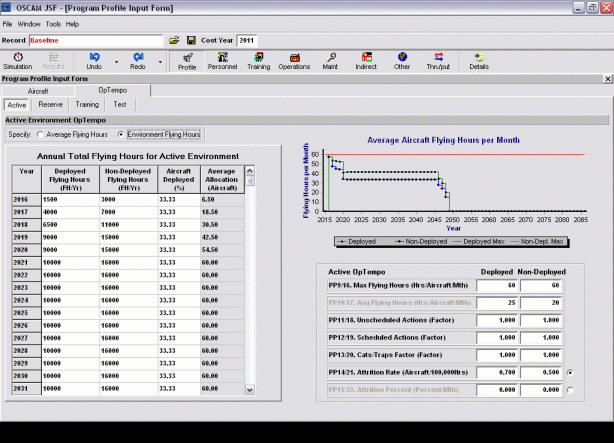Viewport: 614px width, 443px height.
Task: Click the OSCAM JSF title bar app icon
Action: 6,7
